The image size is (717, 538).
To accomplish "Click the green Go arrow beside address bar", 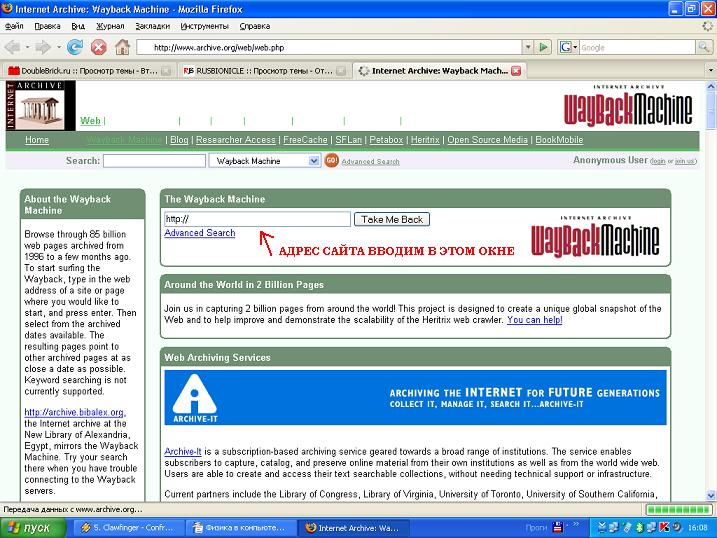I will click(543, 47).
